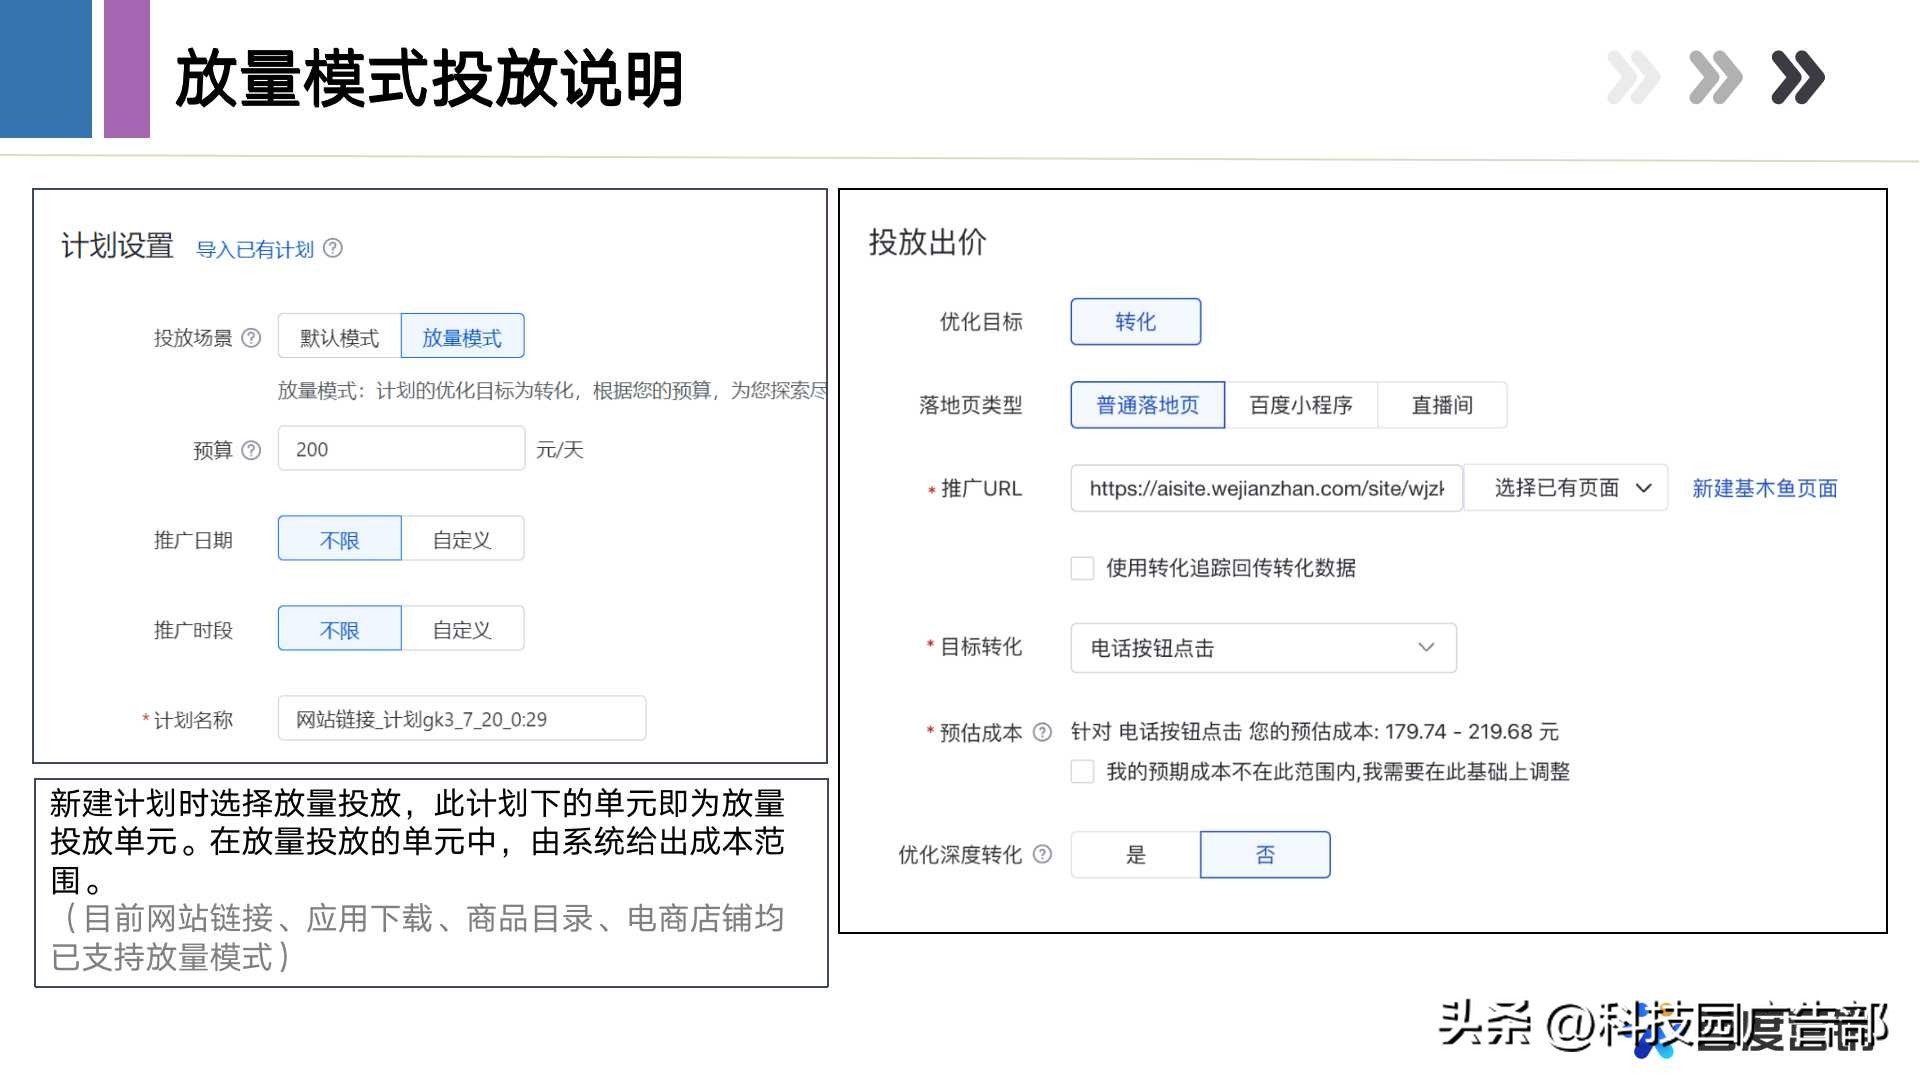
Task: Click the dark chevron icon in the header
Action: pyautogui.click(x=1797, y=75)
